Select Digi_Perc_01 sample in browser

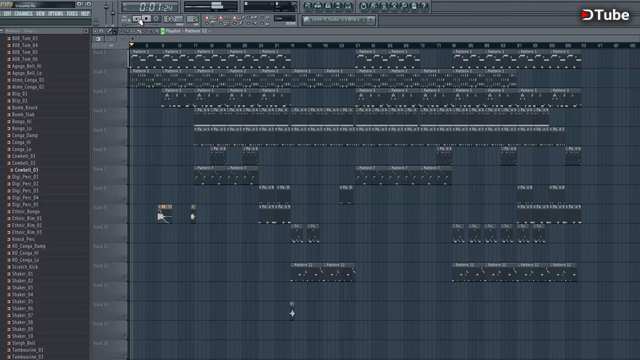(24, 177)
